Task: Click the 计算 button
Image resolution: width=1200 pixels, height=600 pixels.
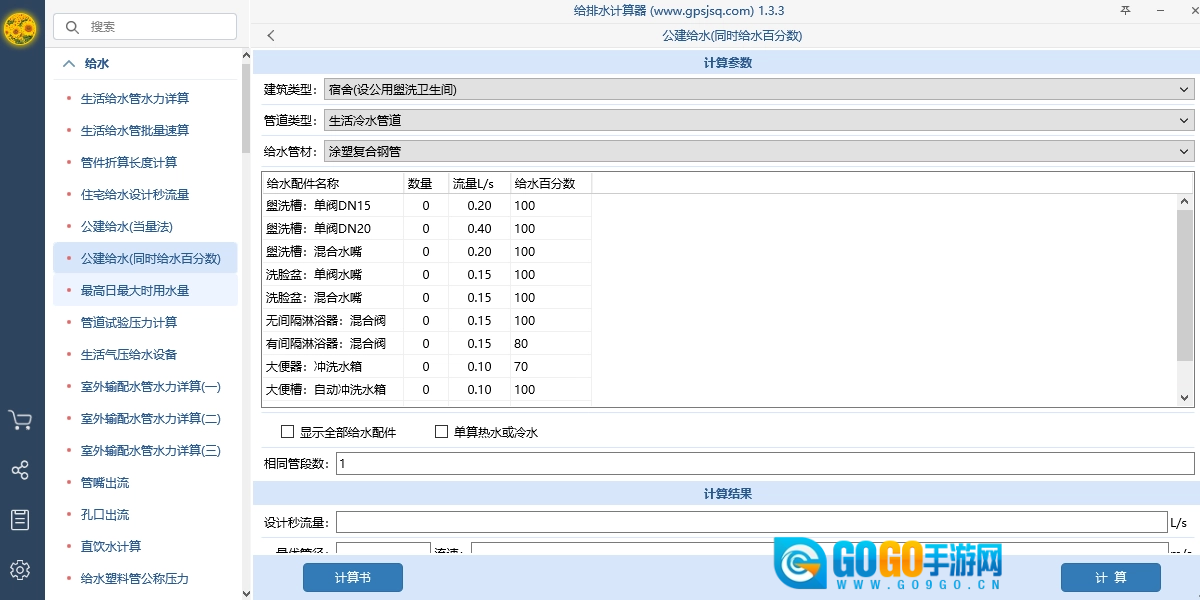Action: [x=1110, y=577]
